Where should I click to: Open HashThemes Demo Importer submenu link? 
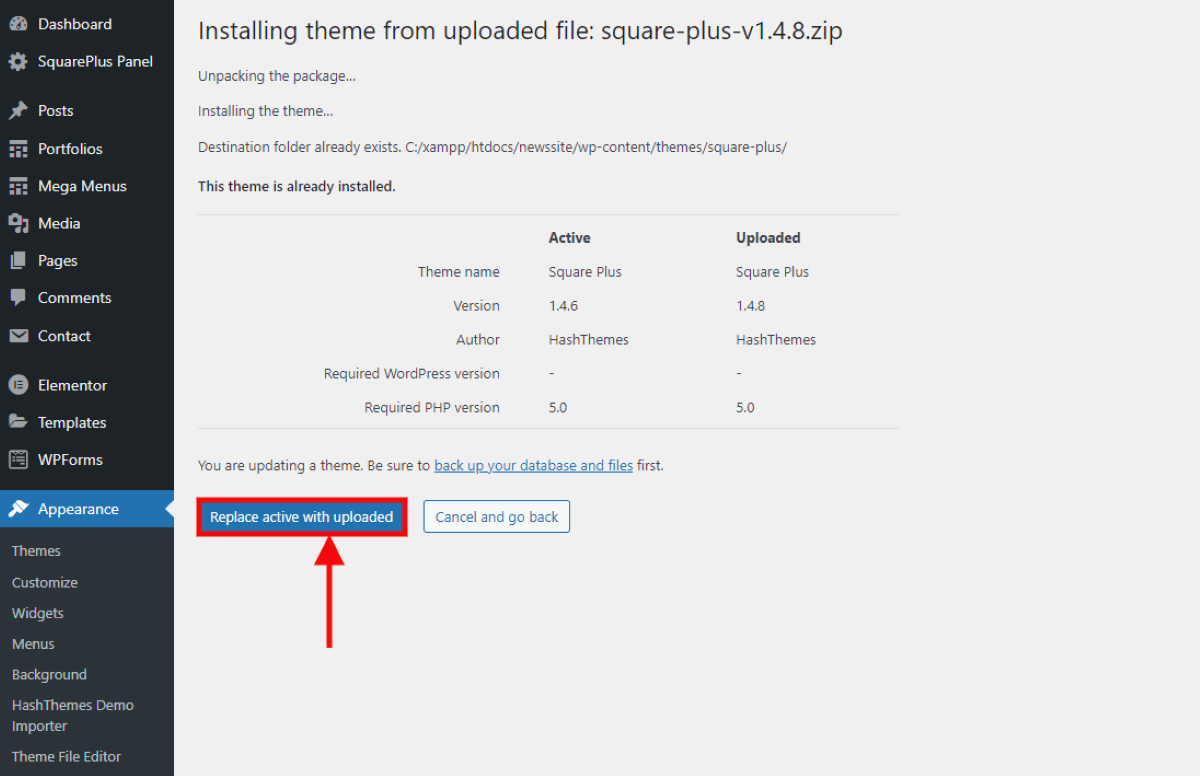point(73,716)
